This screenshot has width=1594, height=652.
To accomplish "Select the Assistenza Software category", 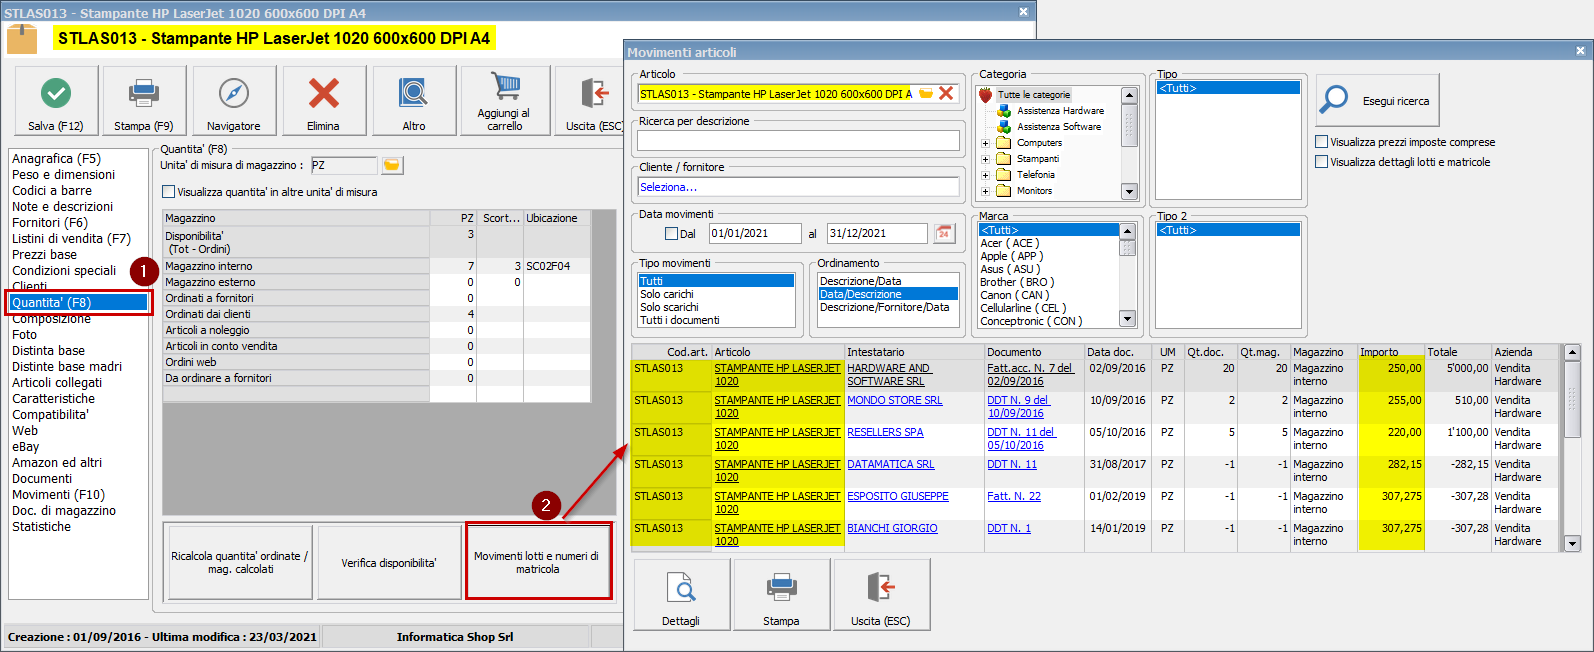I will point(1059,127).
